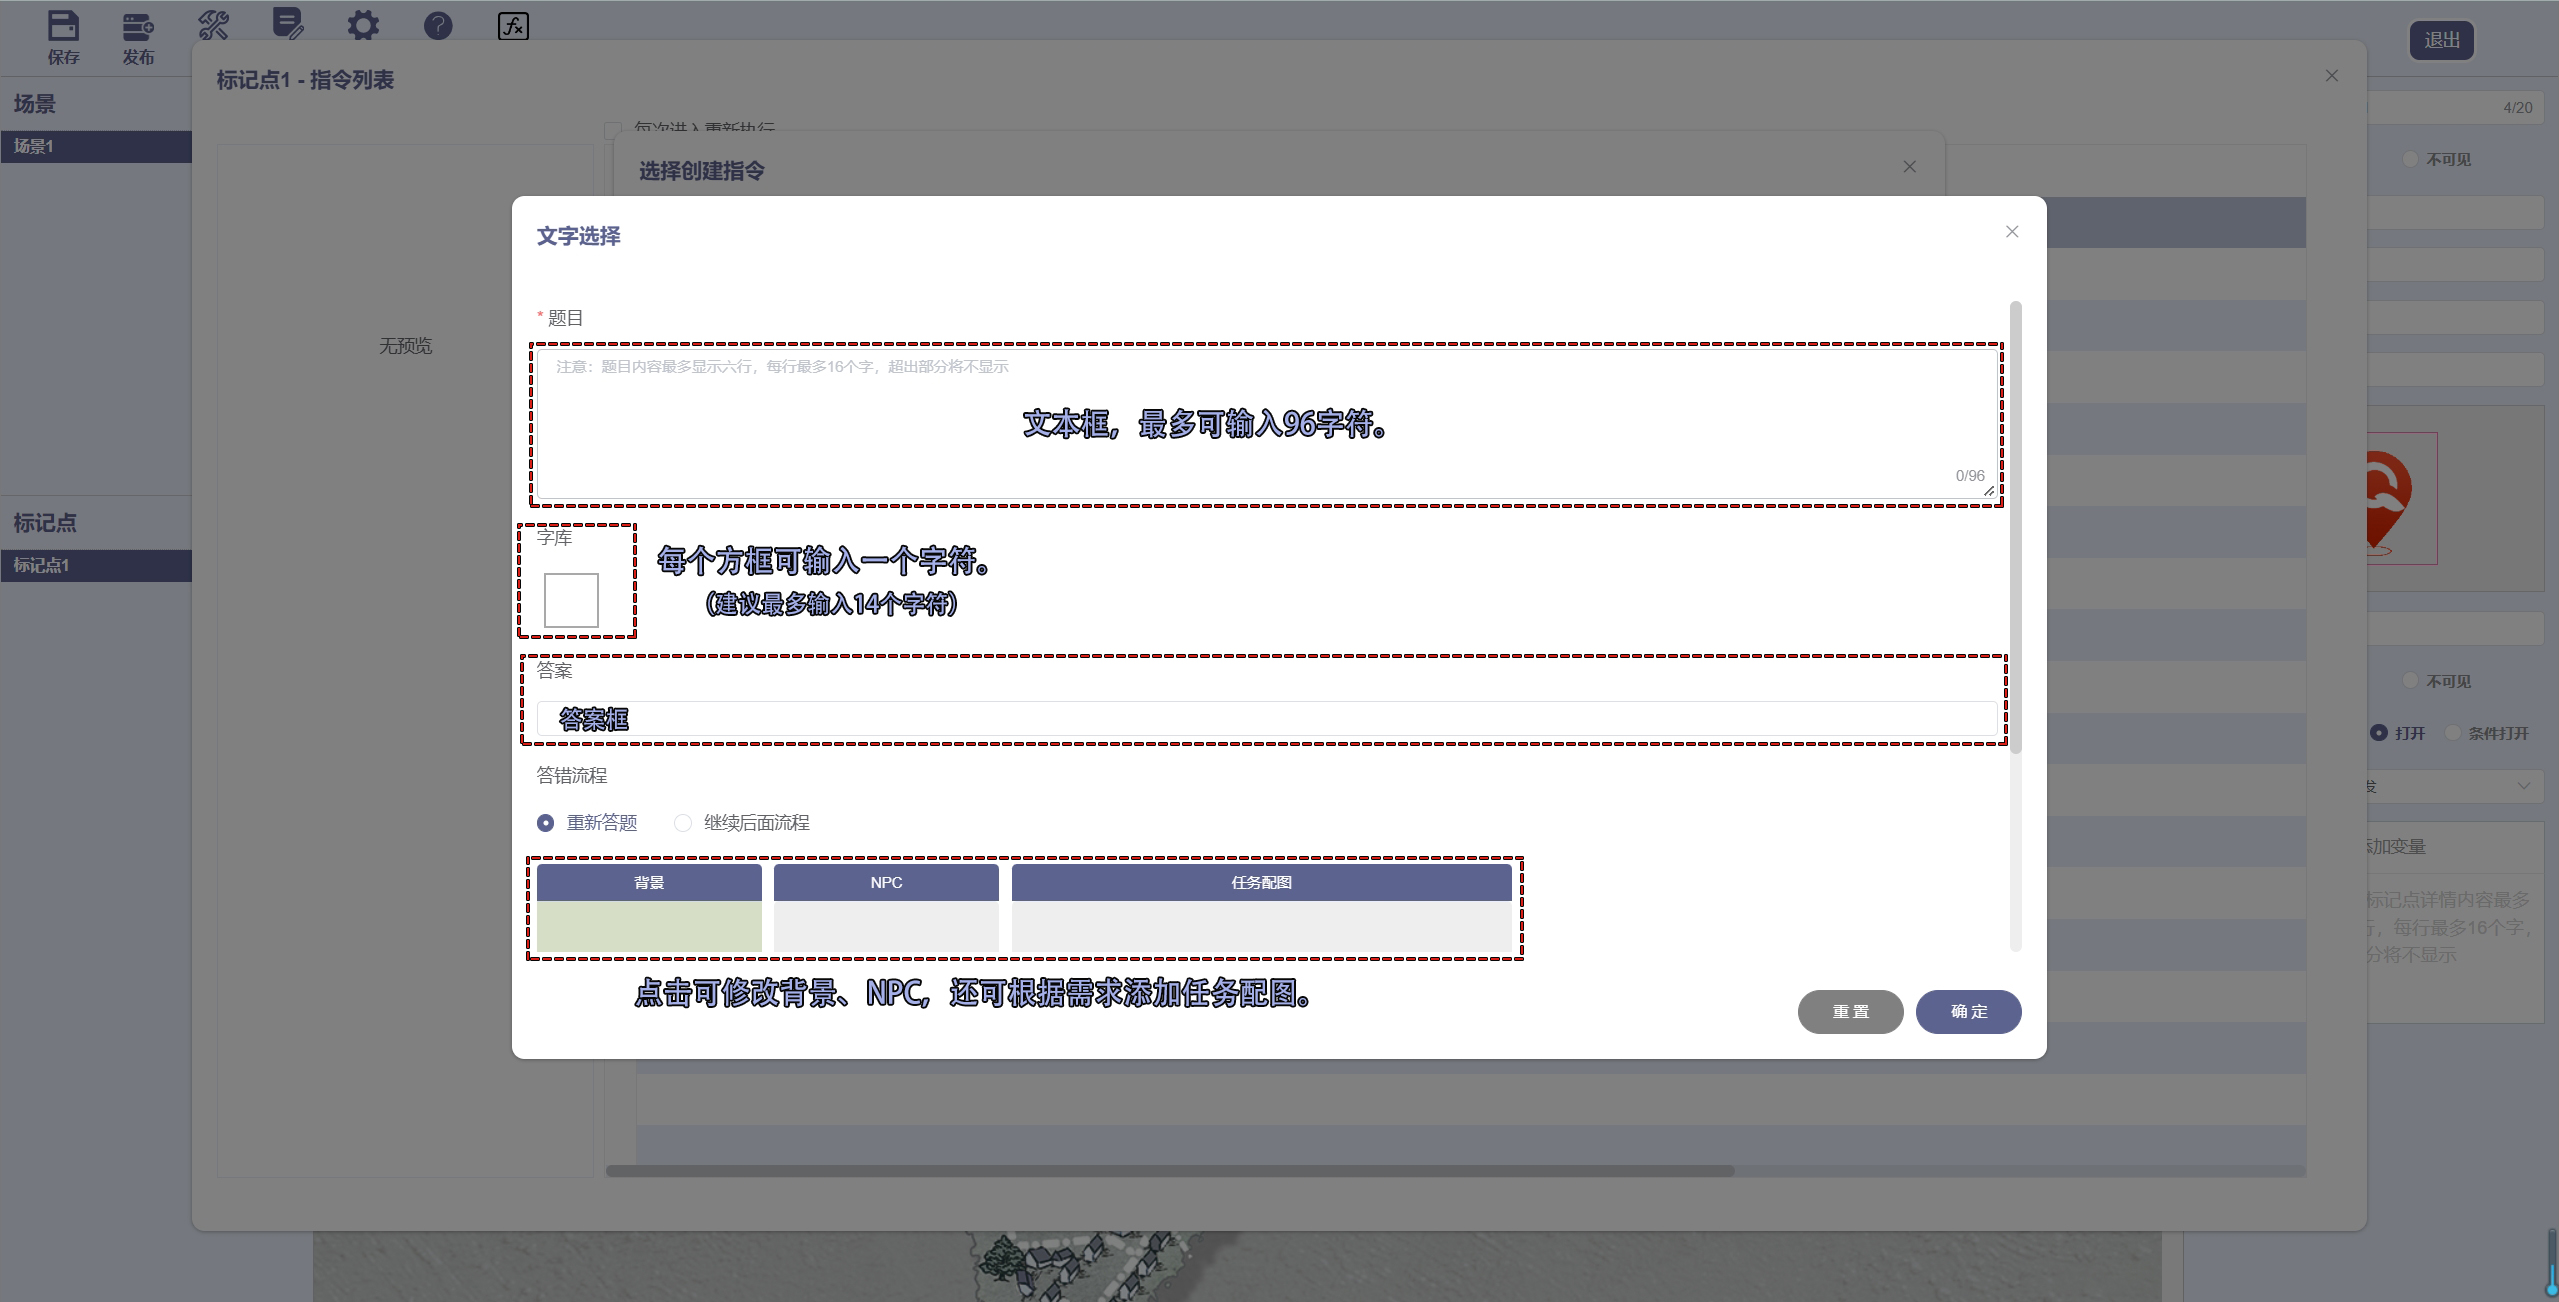
Task: Click the note edit pencil icon
Action: tap(288, 24)
